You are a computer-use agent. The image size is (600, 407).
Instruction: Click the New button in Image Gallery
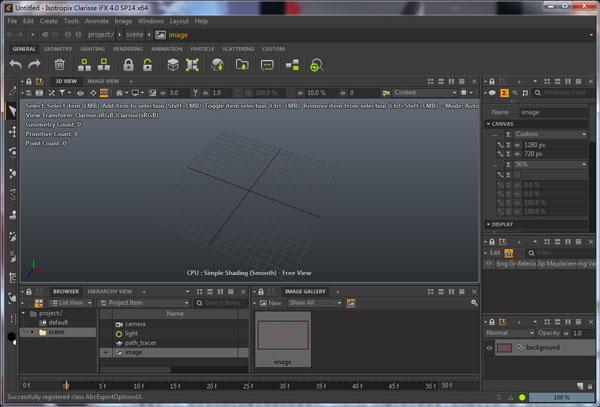(x=271, y=303)
